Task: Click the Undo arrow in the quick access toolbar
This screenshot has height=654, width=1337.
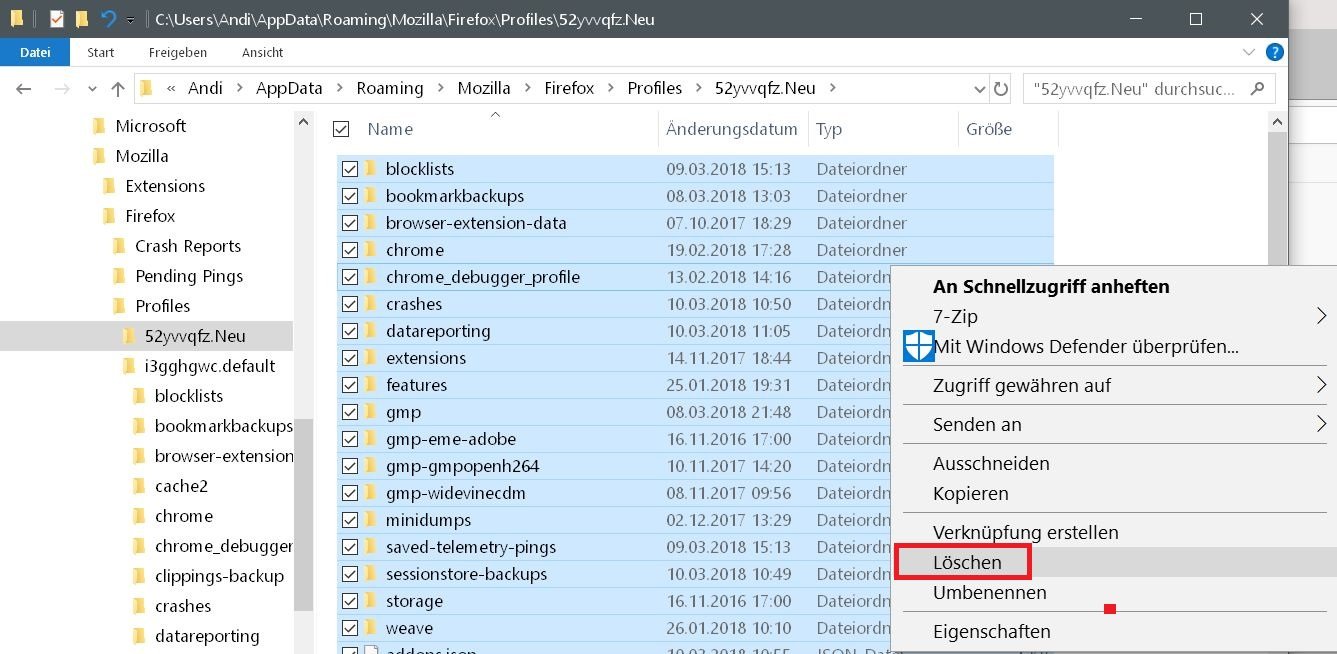Action: (108, 19)
